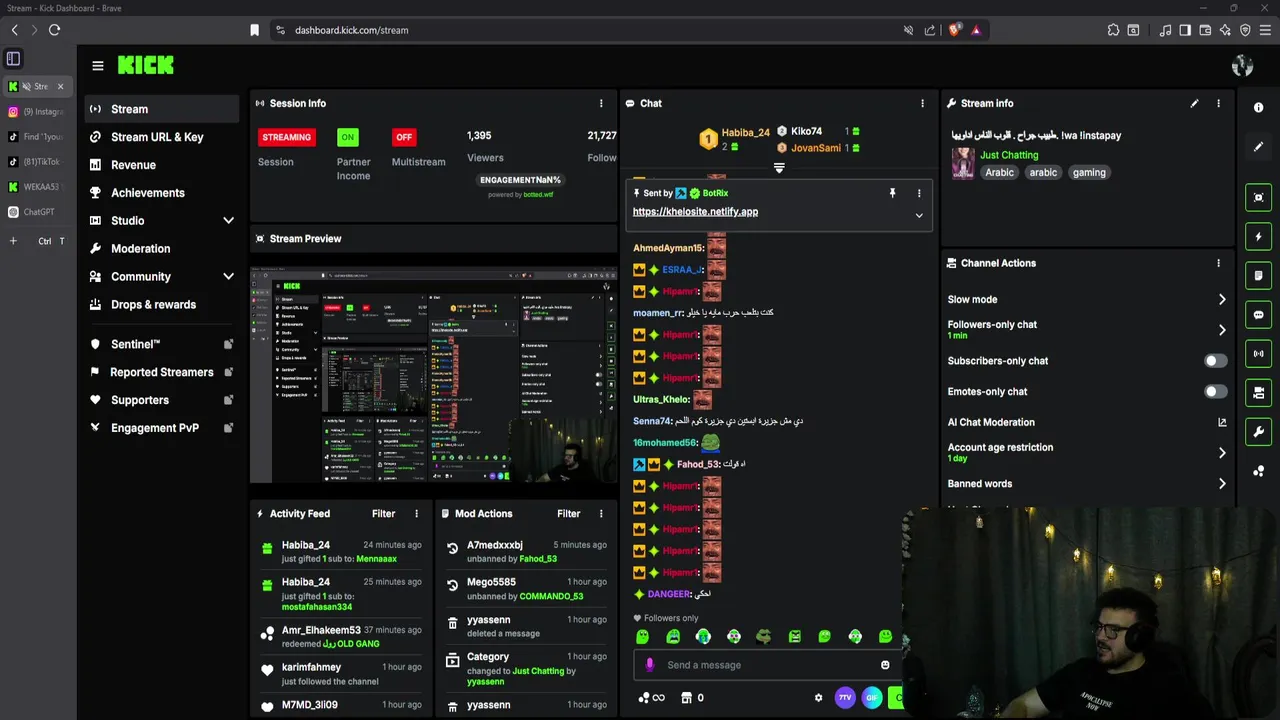This screenshot has width=1280, height=720.
Task: Open the hamburger menu beside the Kick logo
Action: coord(97,66)
